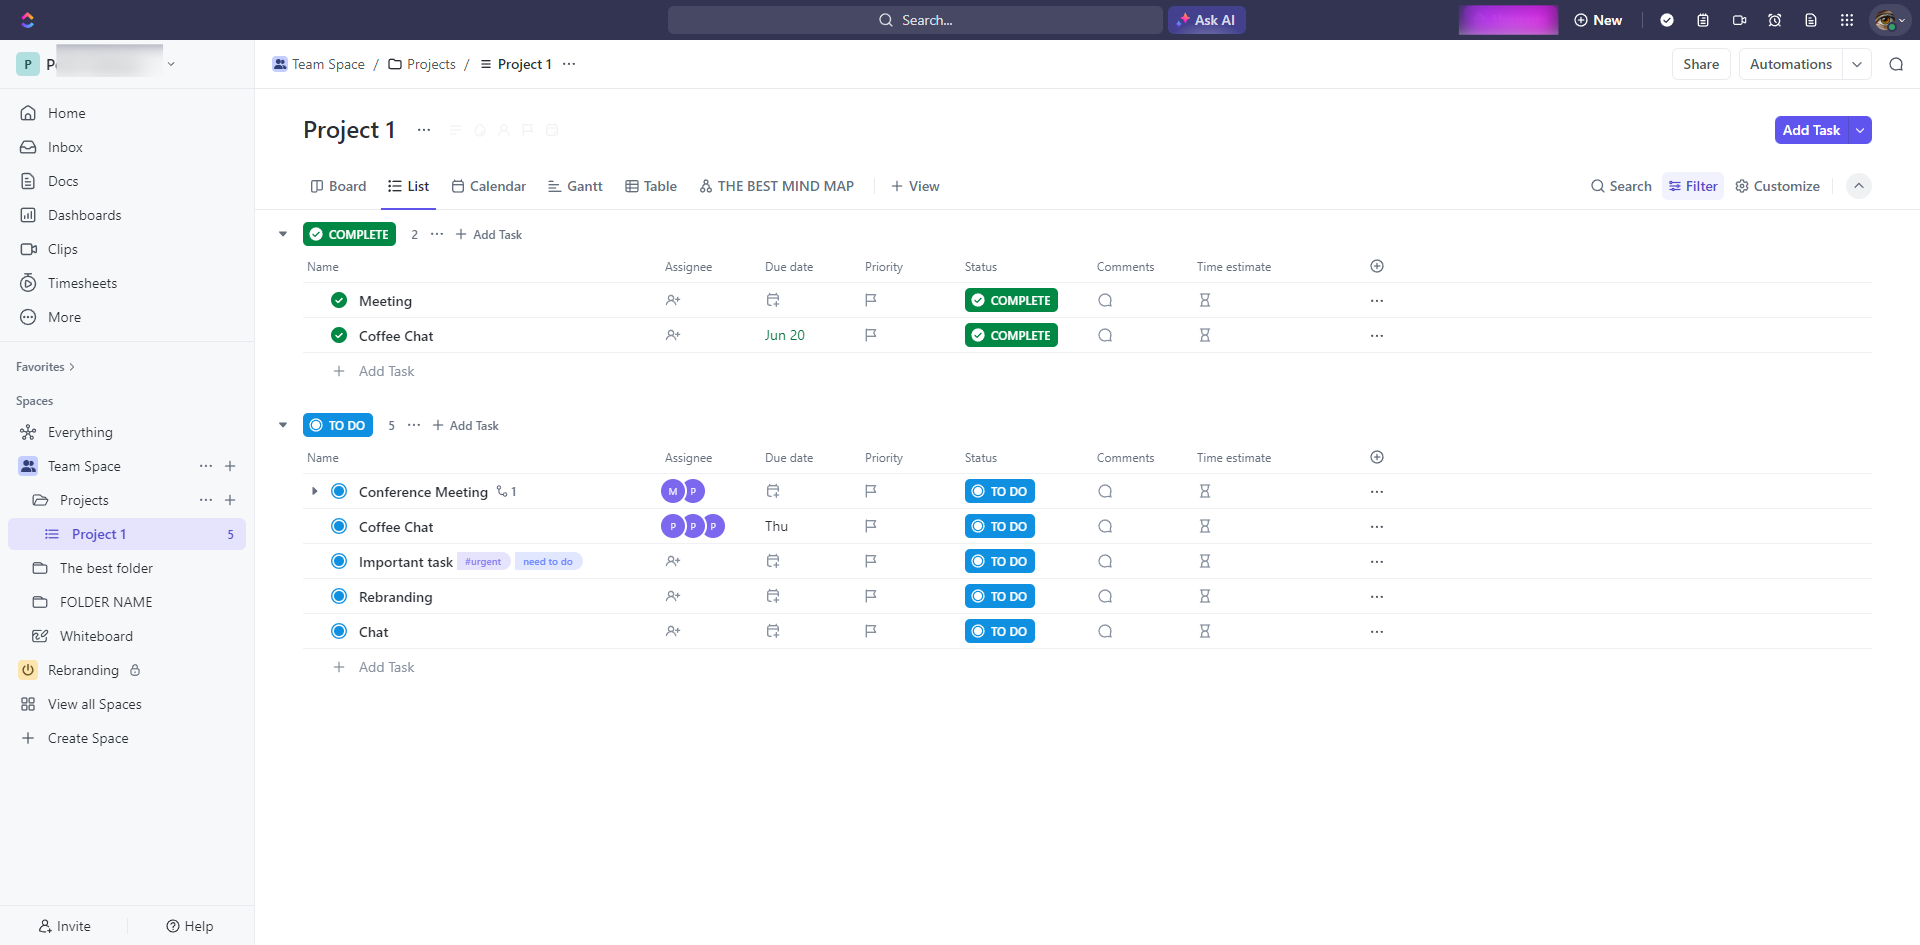
Task: Expand Conference Meeting subtasks
Action: point(314,491)
